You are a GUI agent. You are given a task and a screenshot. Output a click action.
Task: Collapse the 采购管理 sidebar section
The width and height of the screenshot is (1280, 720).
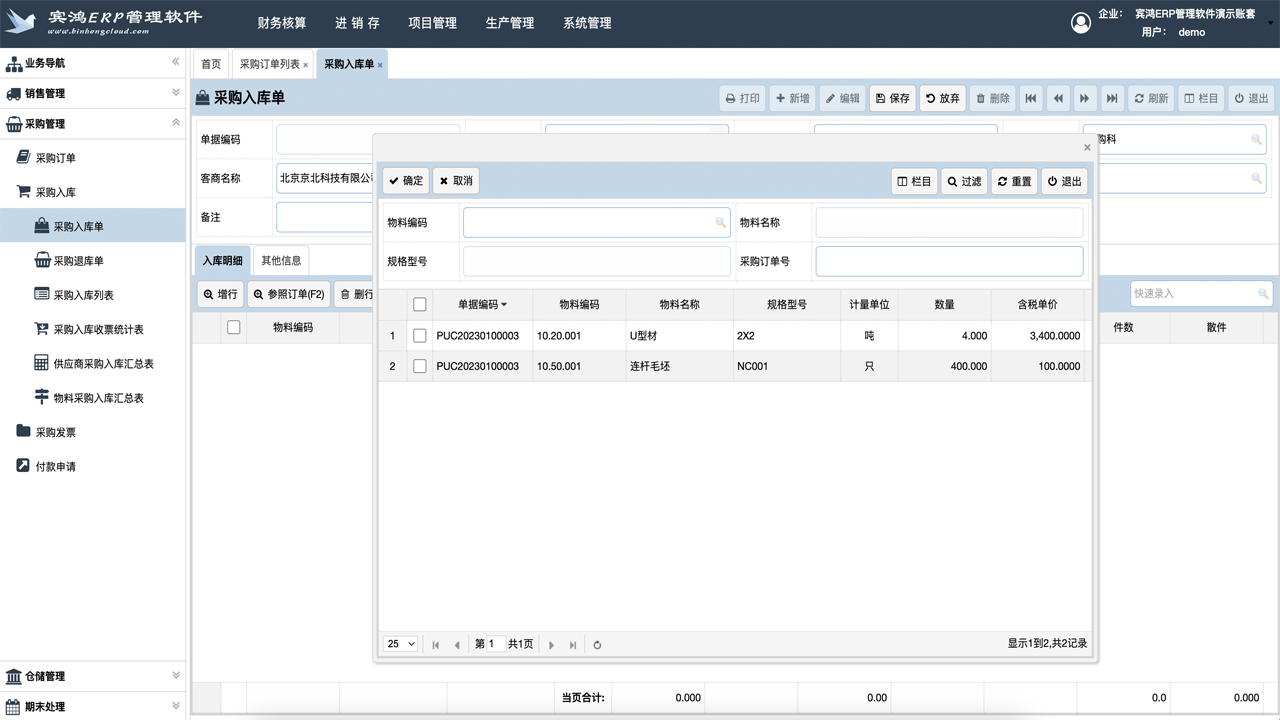click(92, 123)
